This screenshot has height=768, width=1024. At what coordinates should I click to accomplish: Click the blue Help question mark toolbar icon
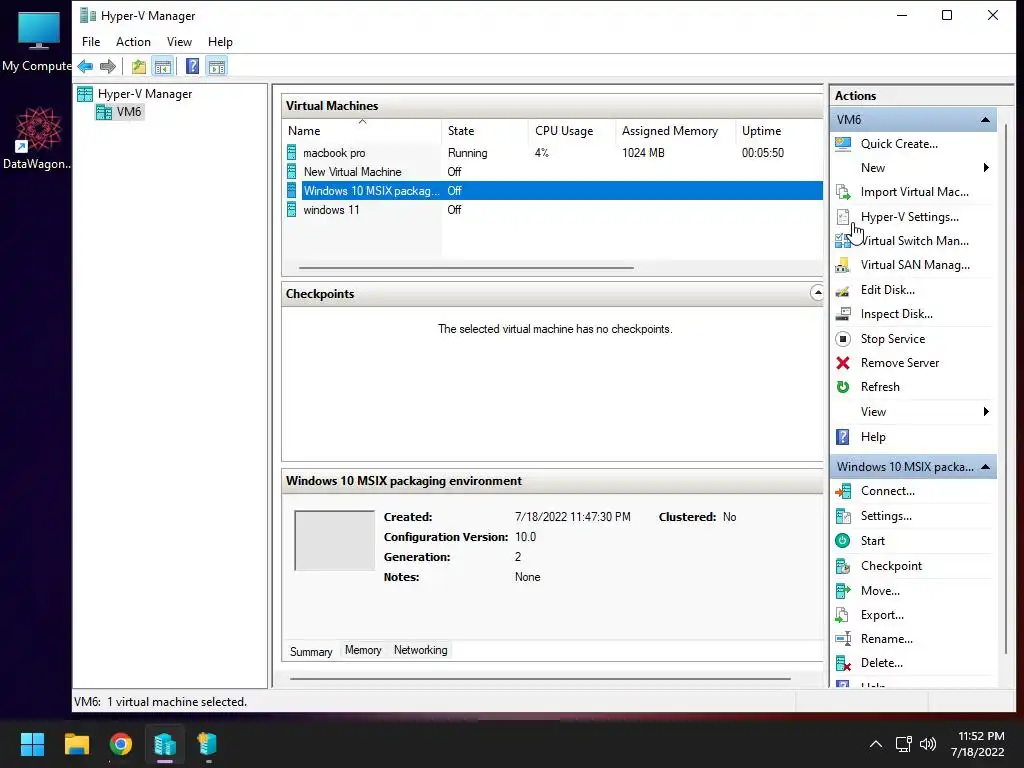click(192, 67)
